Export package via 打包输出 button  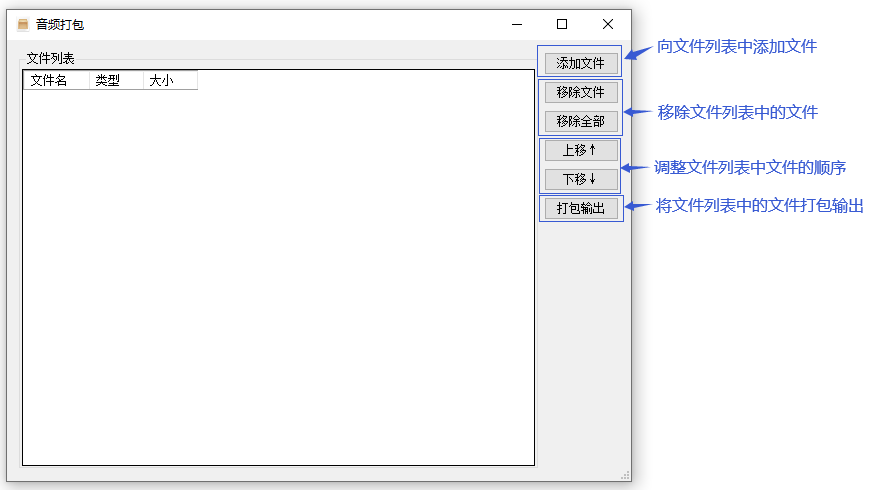pyautogui.click(x=581, y=209)
